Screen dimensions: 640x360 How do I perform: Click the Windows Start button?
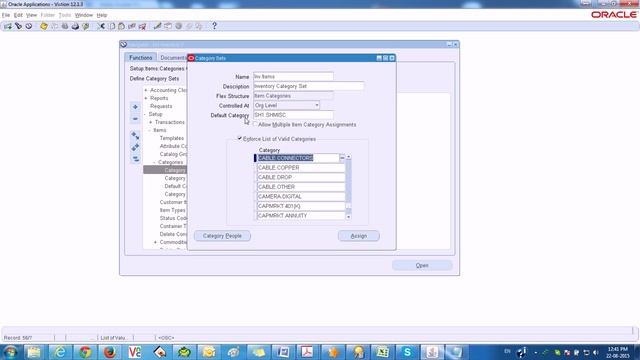[10, 352]
